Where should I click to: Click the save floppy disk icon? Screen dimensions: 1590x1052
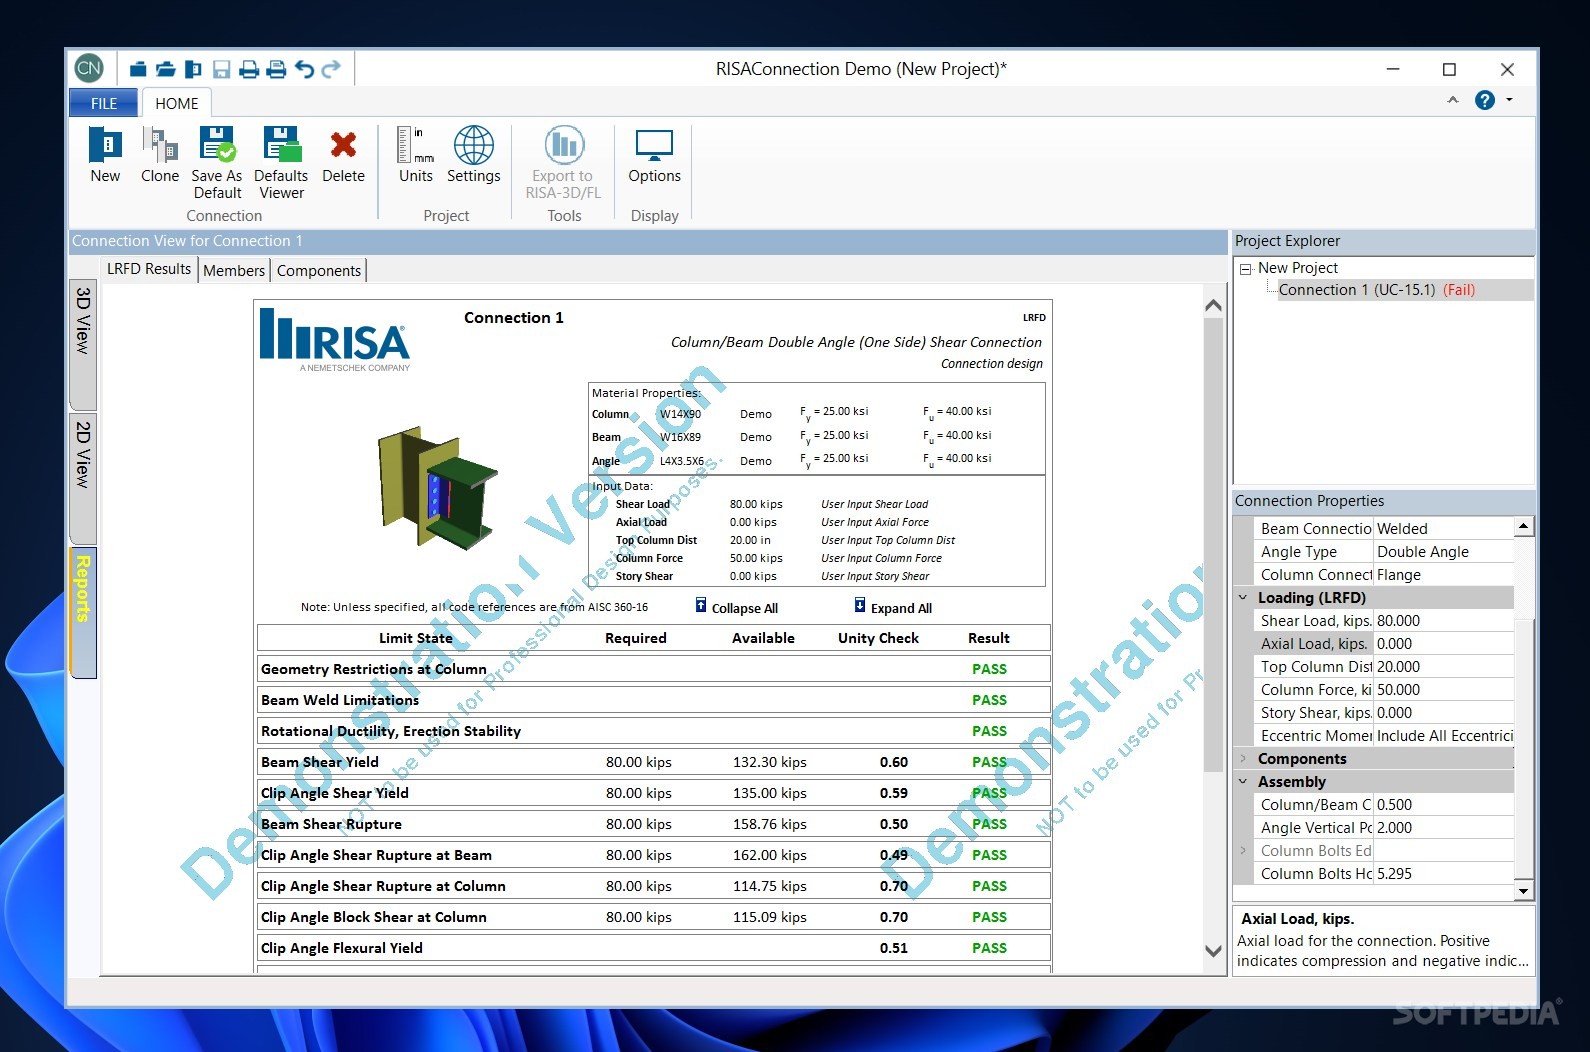[x=221, y=69]
